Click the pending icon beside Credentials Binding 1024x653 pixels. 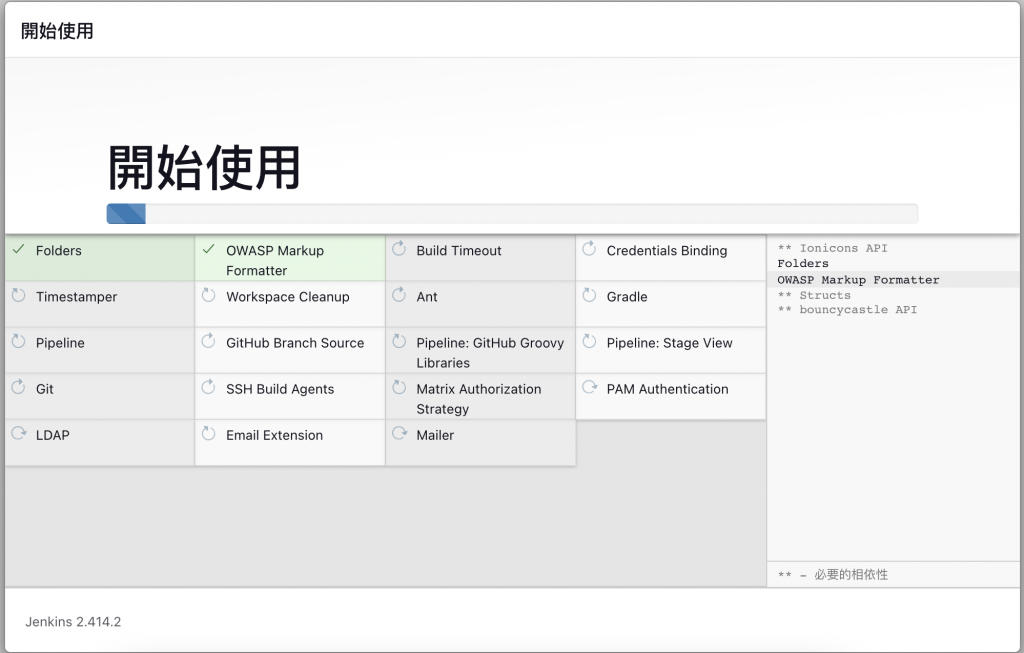pyautogui.click(x=589, y=249)
